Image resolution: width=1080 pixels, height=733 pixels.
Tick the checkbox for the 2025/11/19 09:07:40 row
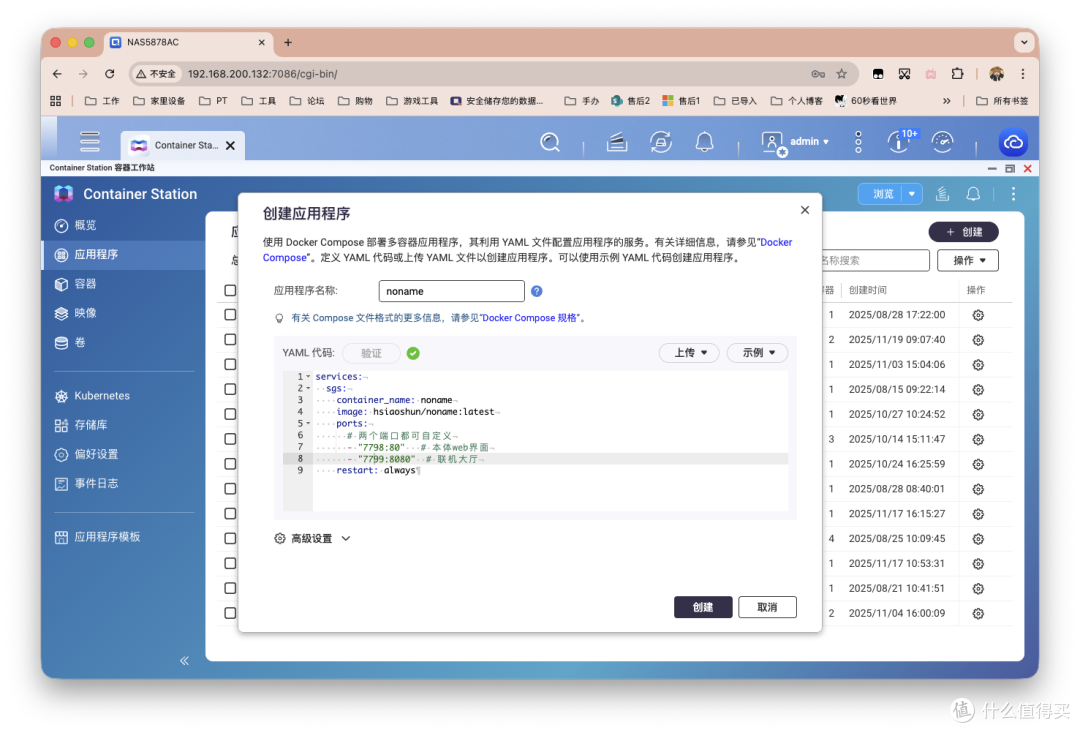click(230, 340)
